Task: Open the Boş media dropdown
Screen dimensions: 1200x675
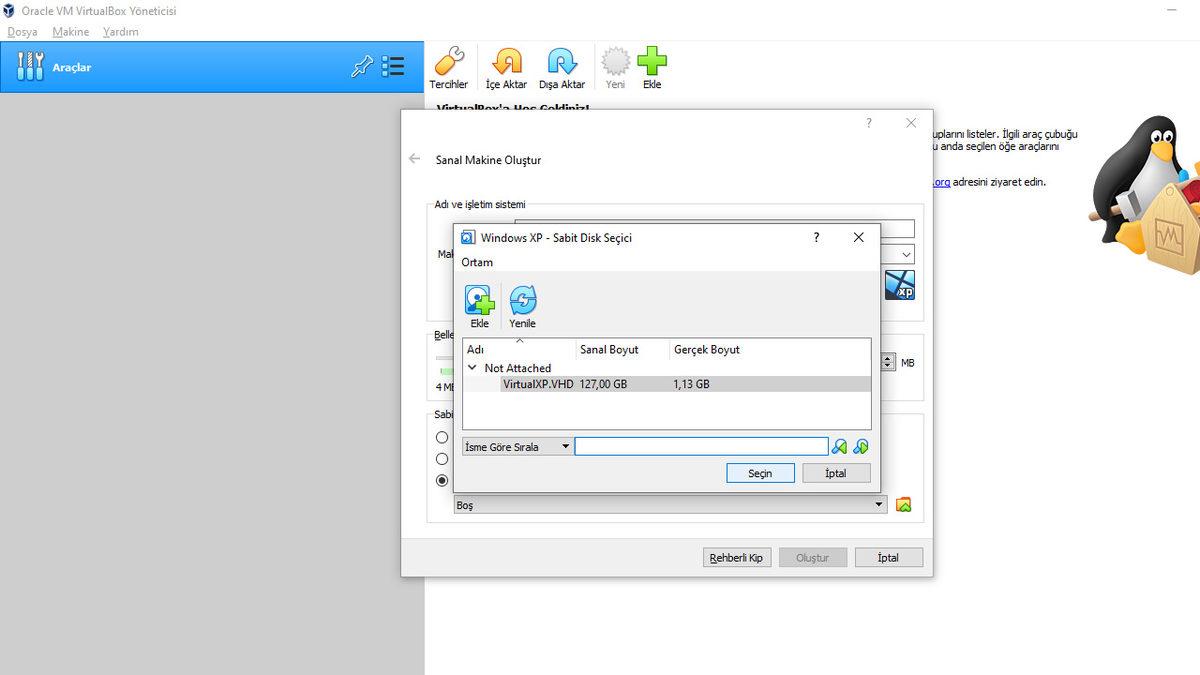Action: 878,505
